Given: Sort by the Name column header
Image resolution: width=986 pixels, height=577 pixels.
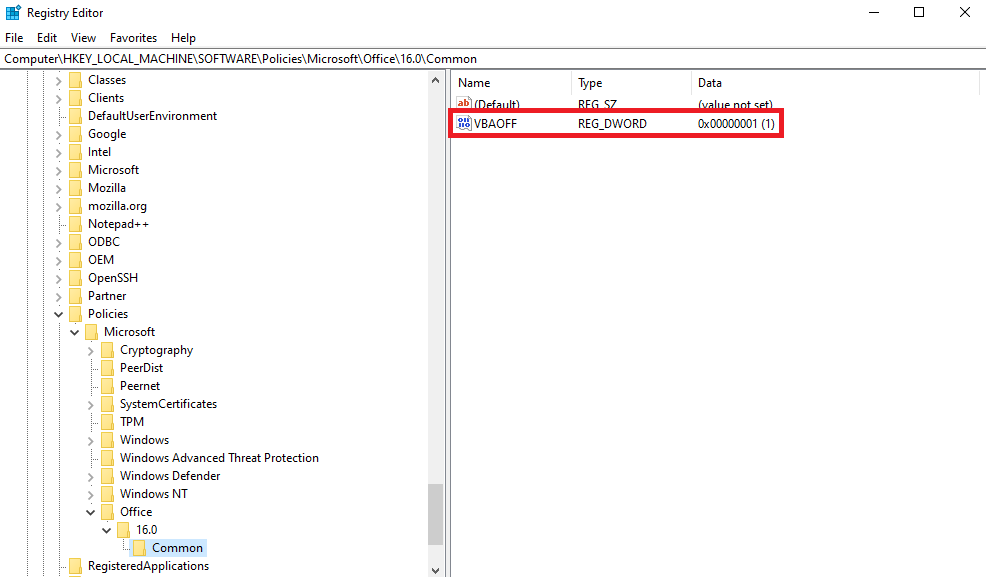Looking at the screenshot, I should click(511, 83).
